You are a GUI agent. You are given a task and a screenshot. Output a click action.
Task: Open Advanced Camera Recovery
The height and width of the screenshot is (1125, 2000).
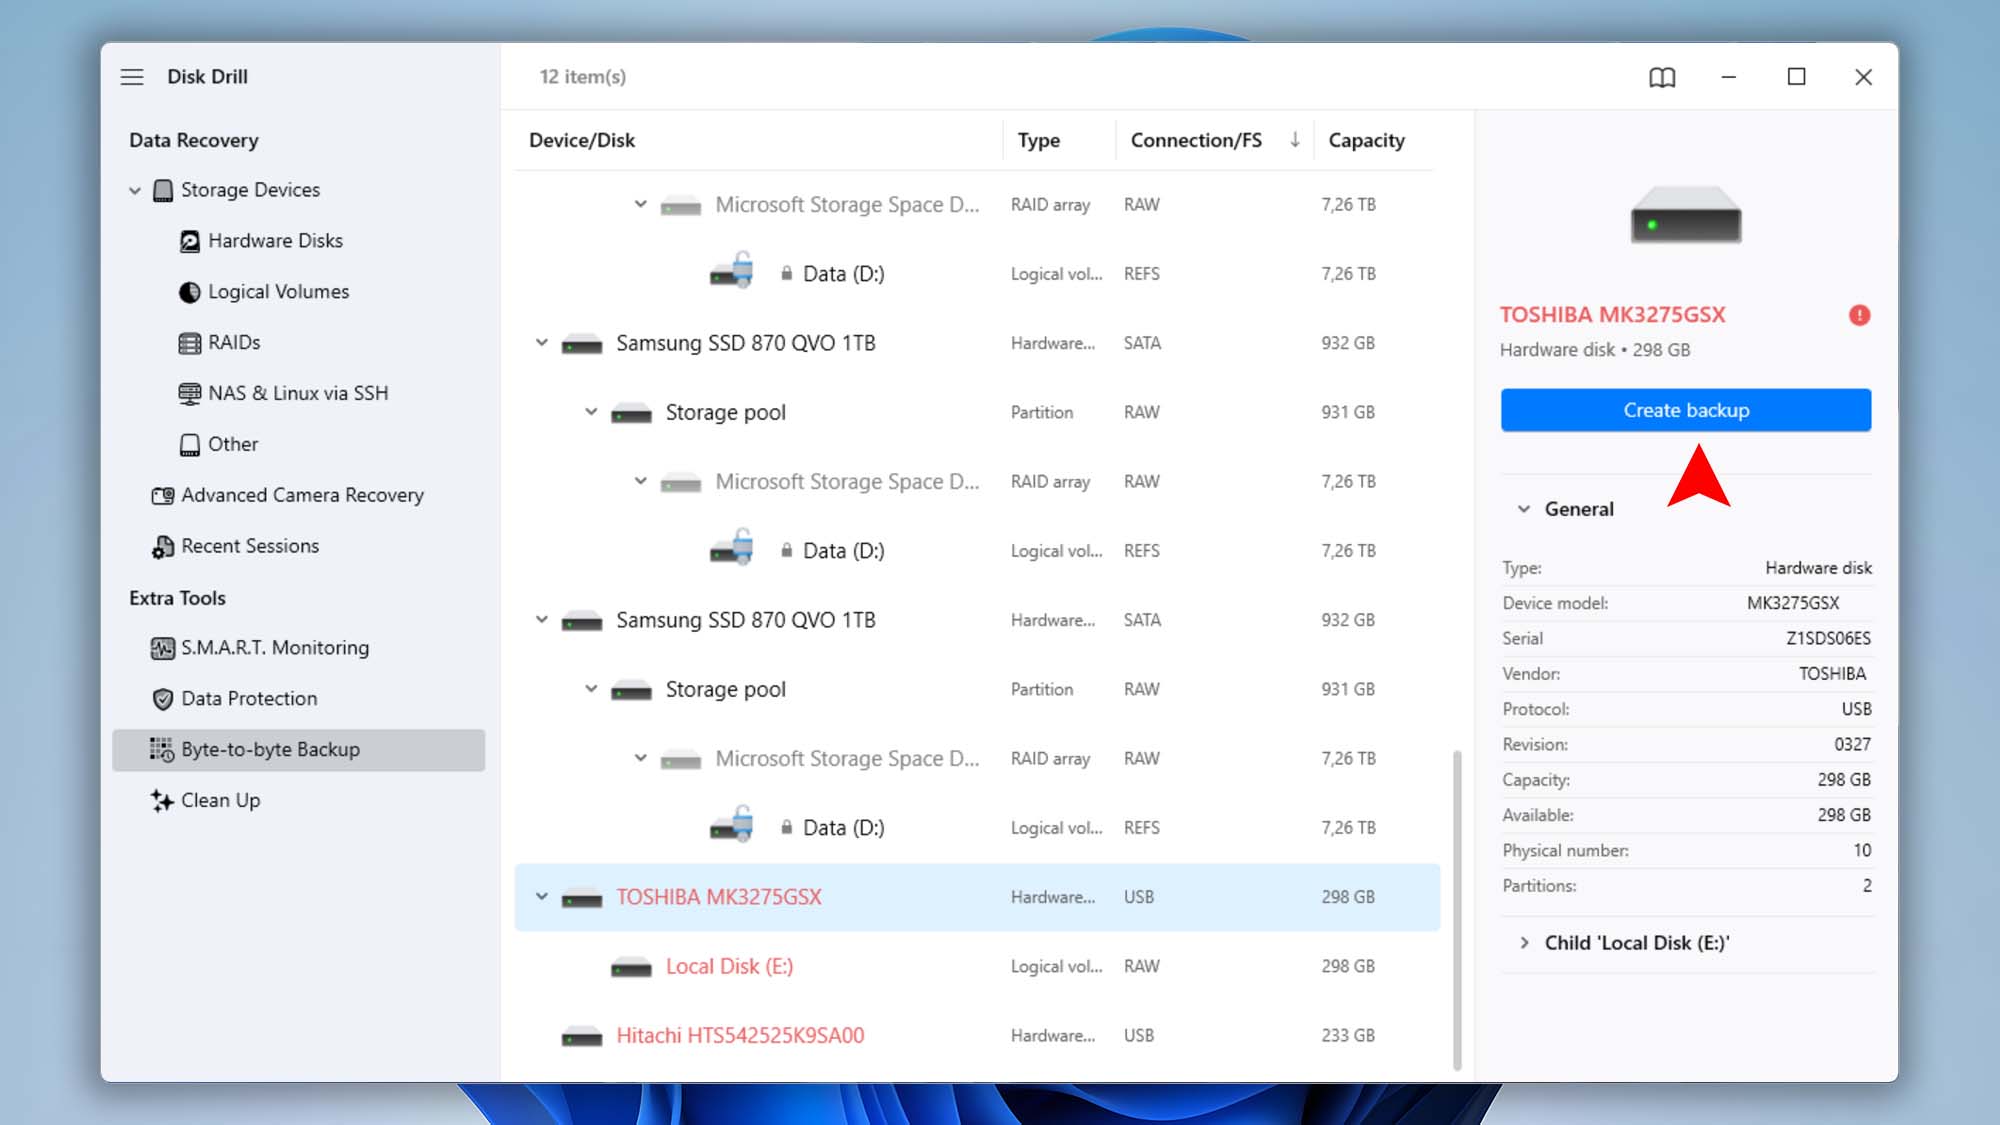pyautogui.click(x=302, y=496)
